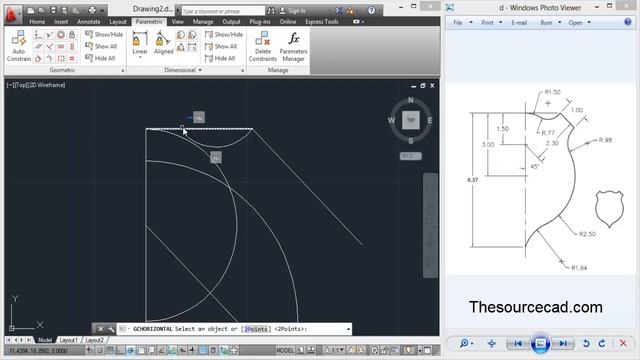Apply the Horizontal geometric constraint
Screen dimensions: 640x360
click(x=61, y=47)
